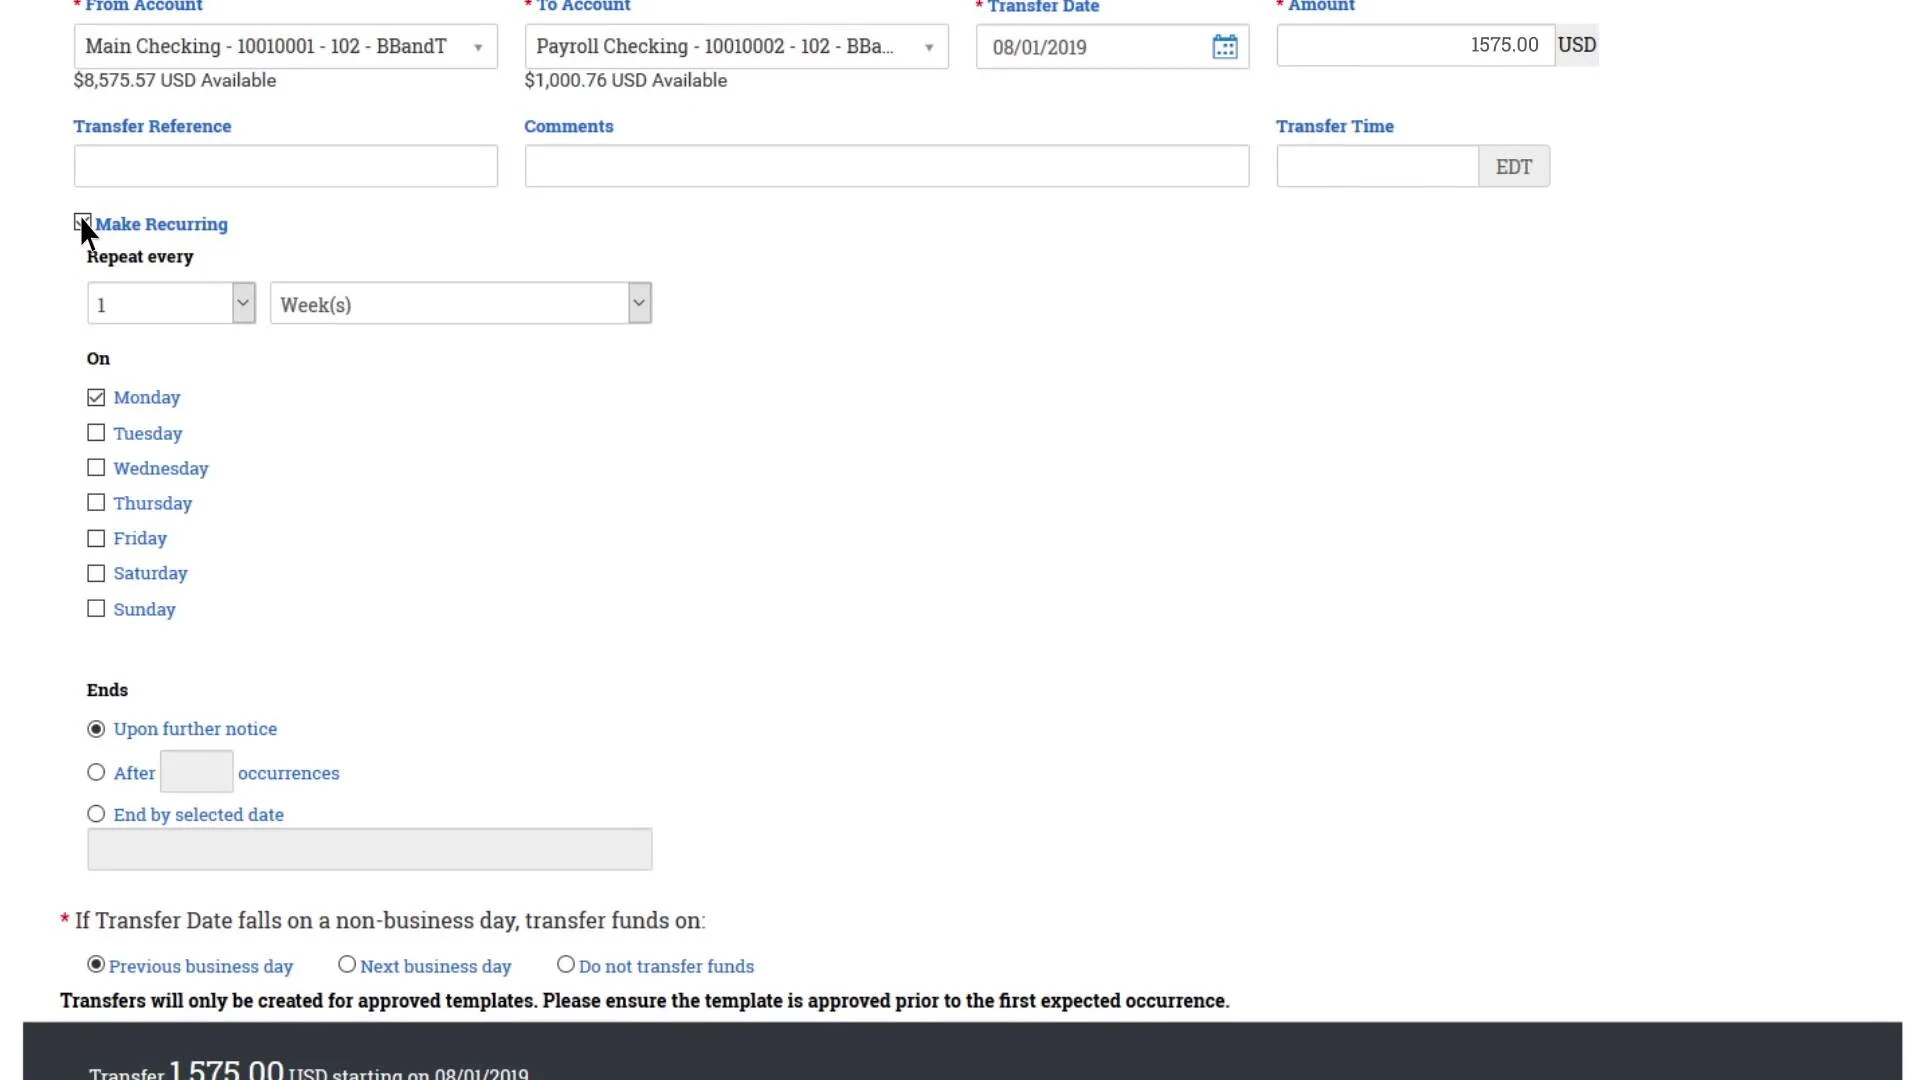Check the Wednesday option

coord(96,468)
